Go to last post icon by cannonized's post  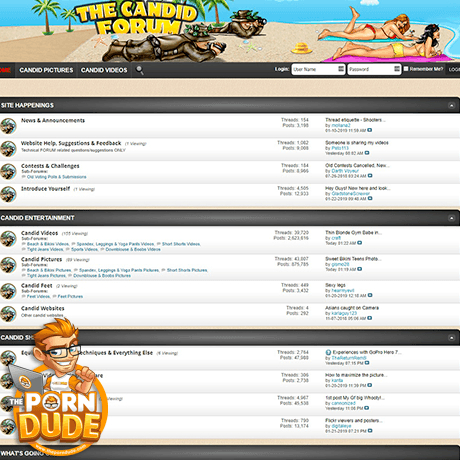click(367, 408)
